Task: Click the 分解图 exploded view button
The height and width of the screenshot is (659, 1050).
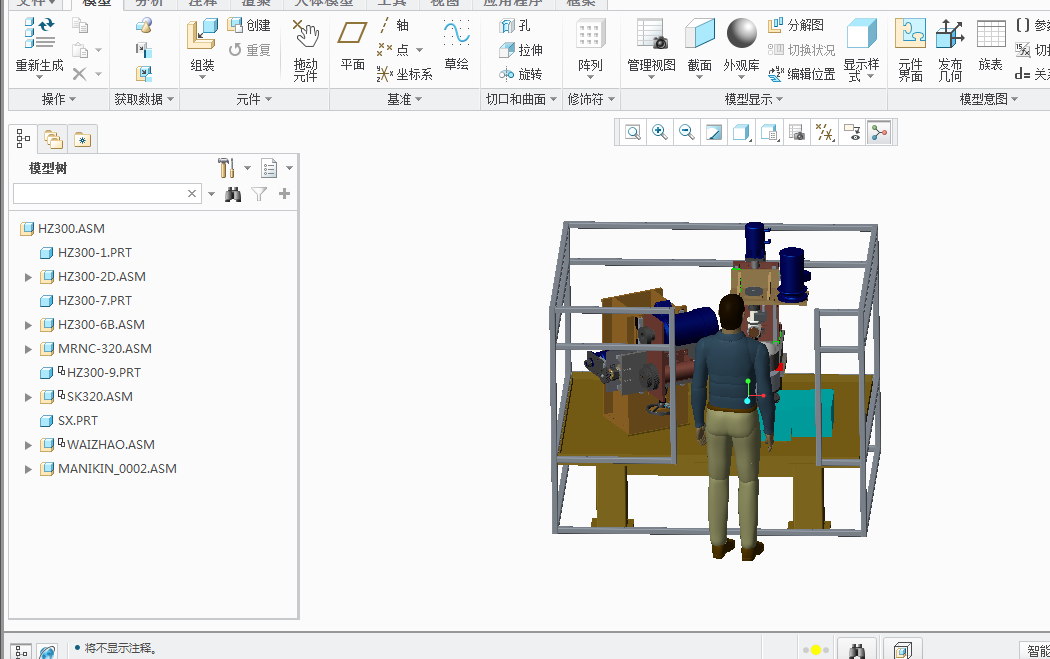Action: tap(796, 25)
